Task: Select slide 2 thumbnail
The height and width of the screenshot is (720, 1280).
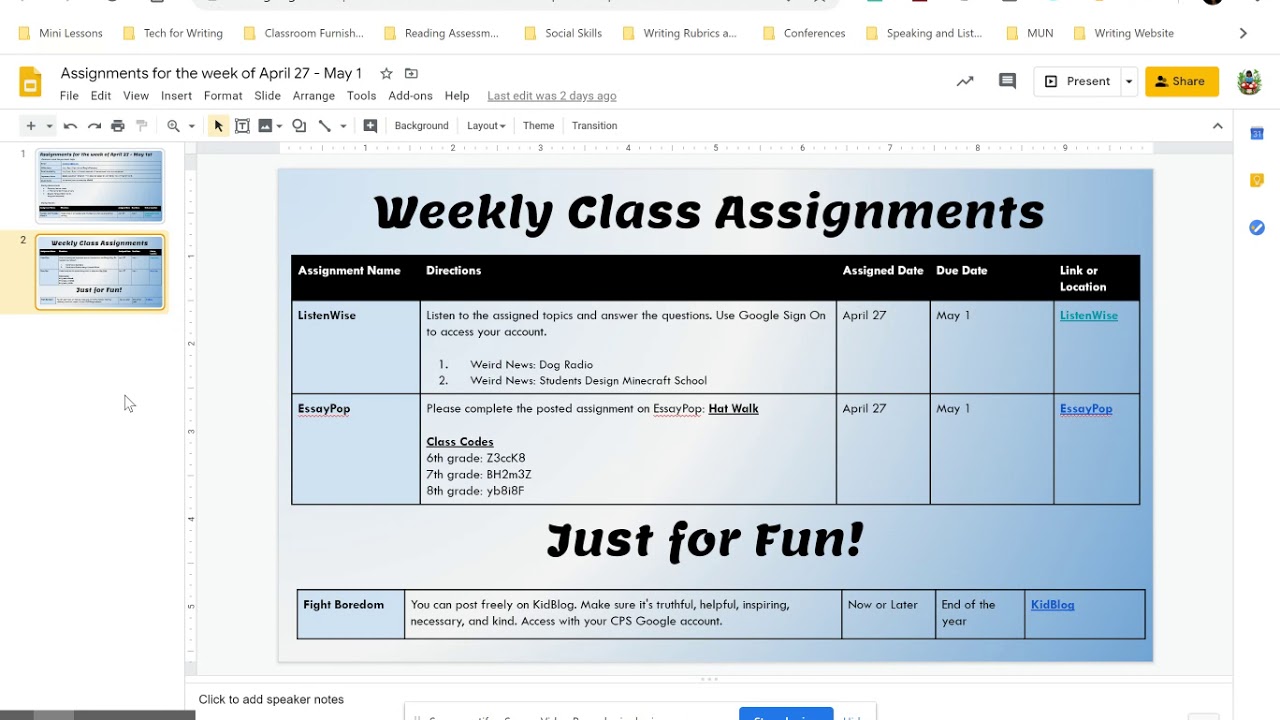Action: (100, 272)
